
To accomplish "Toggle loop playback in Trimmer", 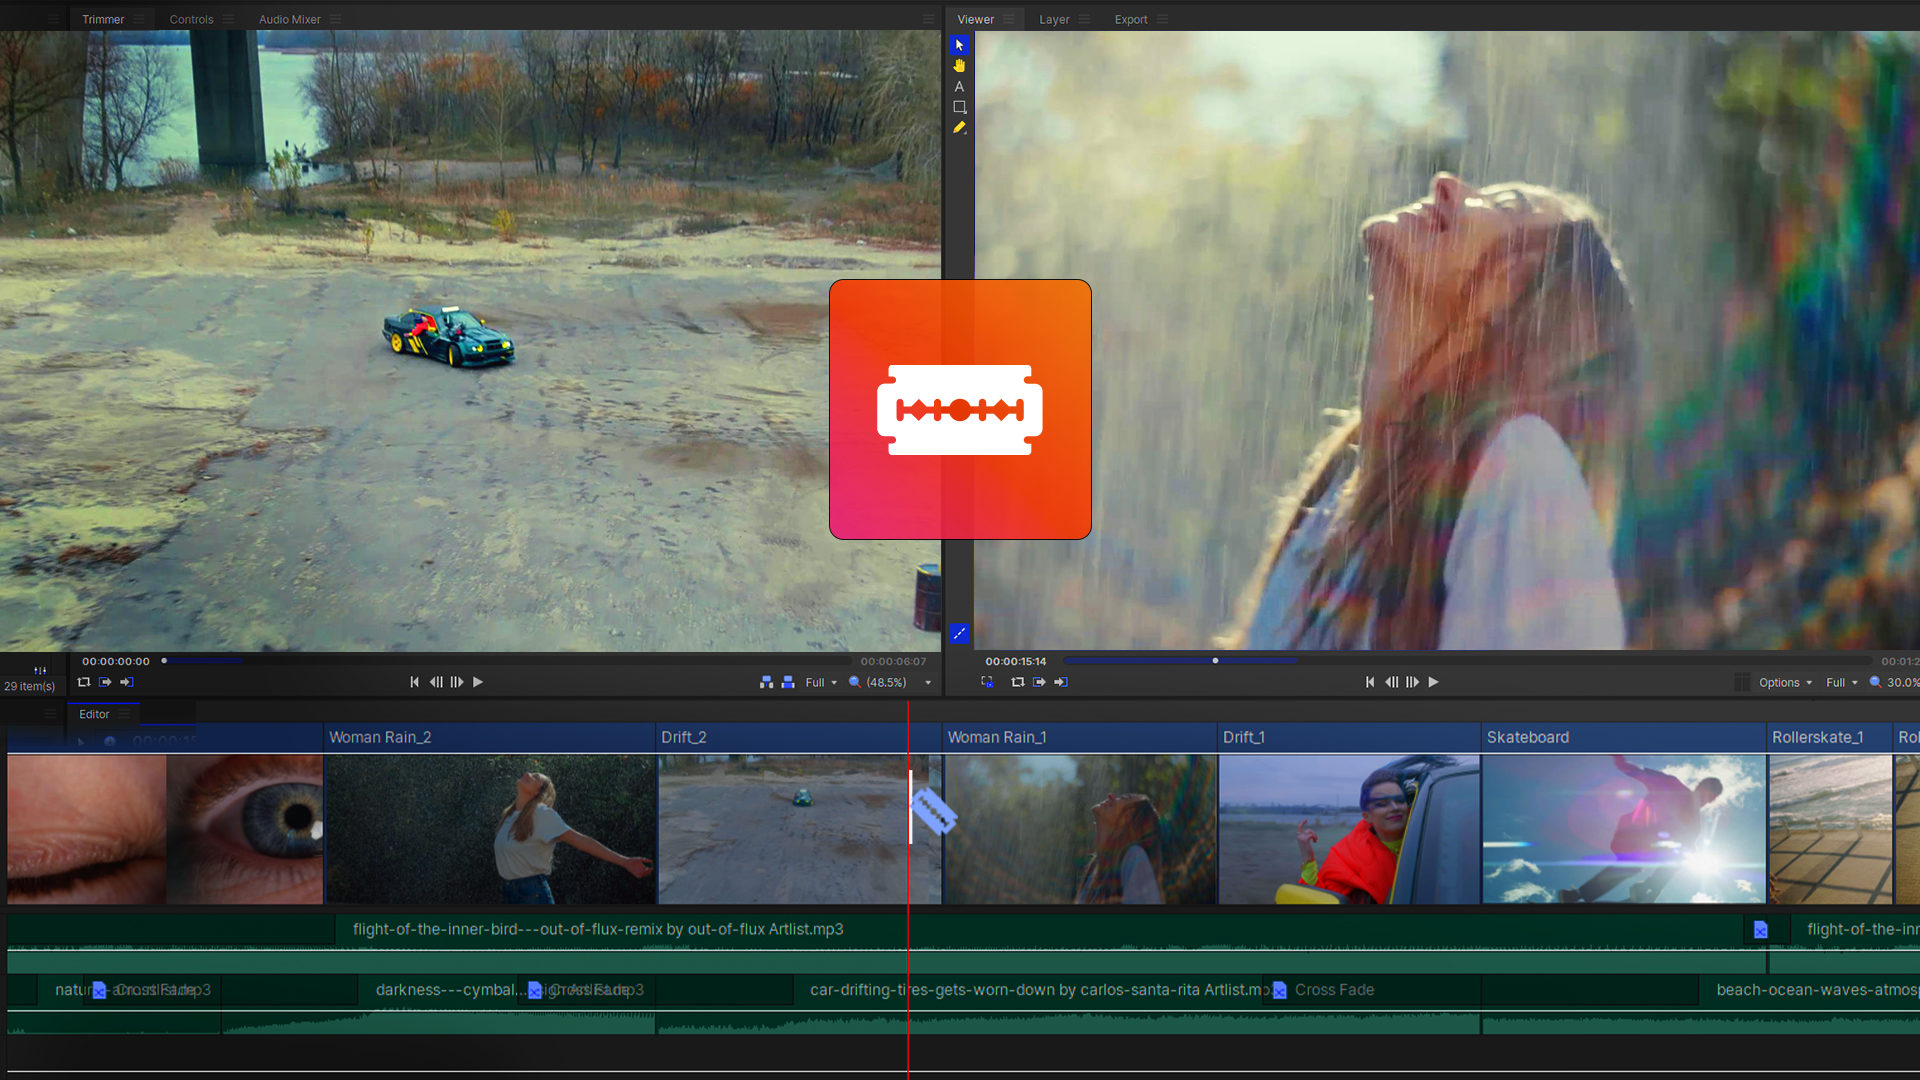I will coord(84,682).
